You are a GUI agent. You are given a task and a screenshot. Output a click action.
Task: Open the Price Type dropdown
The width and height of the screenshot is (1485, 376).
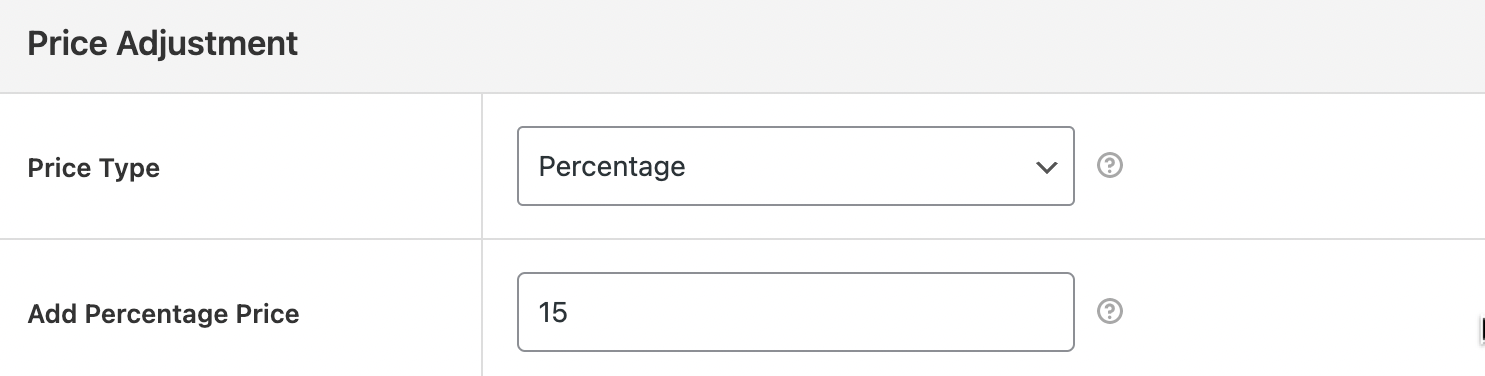(796, 166)
